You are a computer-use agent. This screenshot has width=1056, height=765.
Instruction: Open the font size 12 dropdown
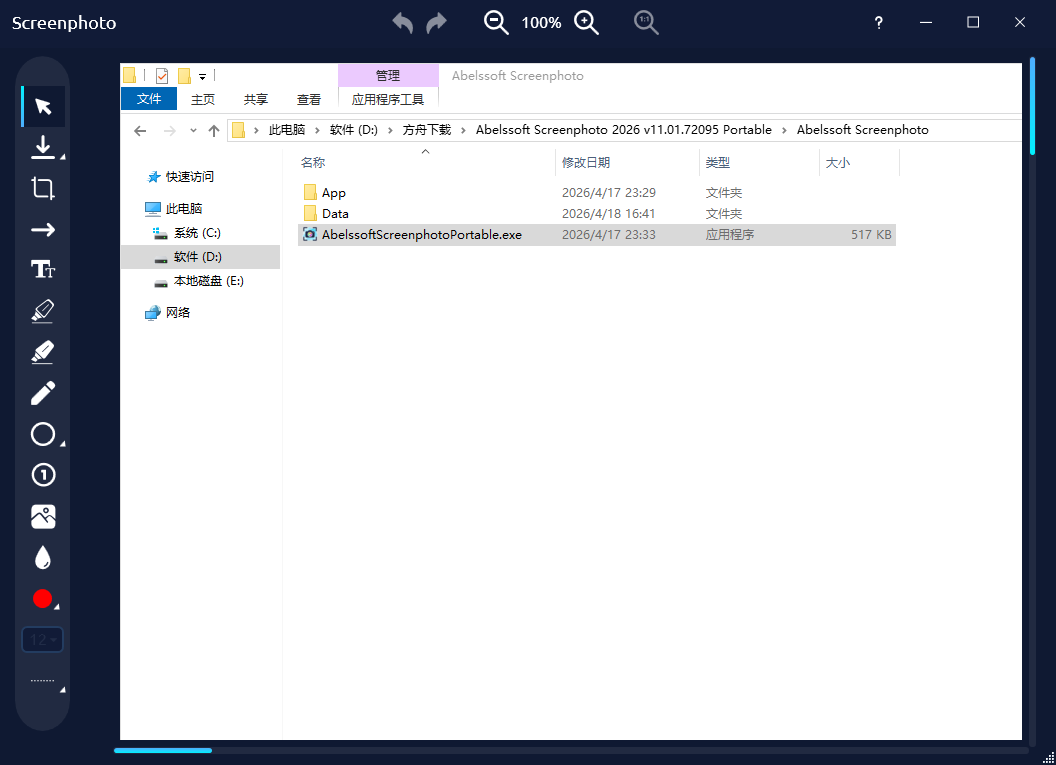coord(42,639)
